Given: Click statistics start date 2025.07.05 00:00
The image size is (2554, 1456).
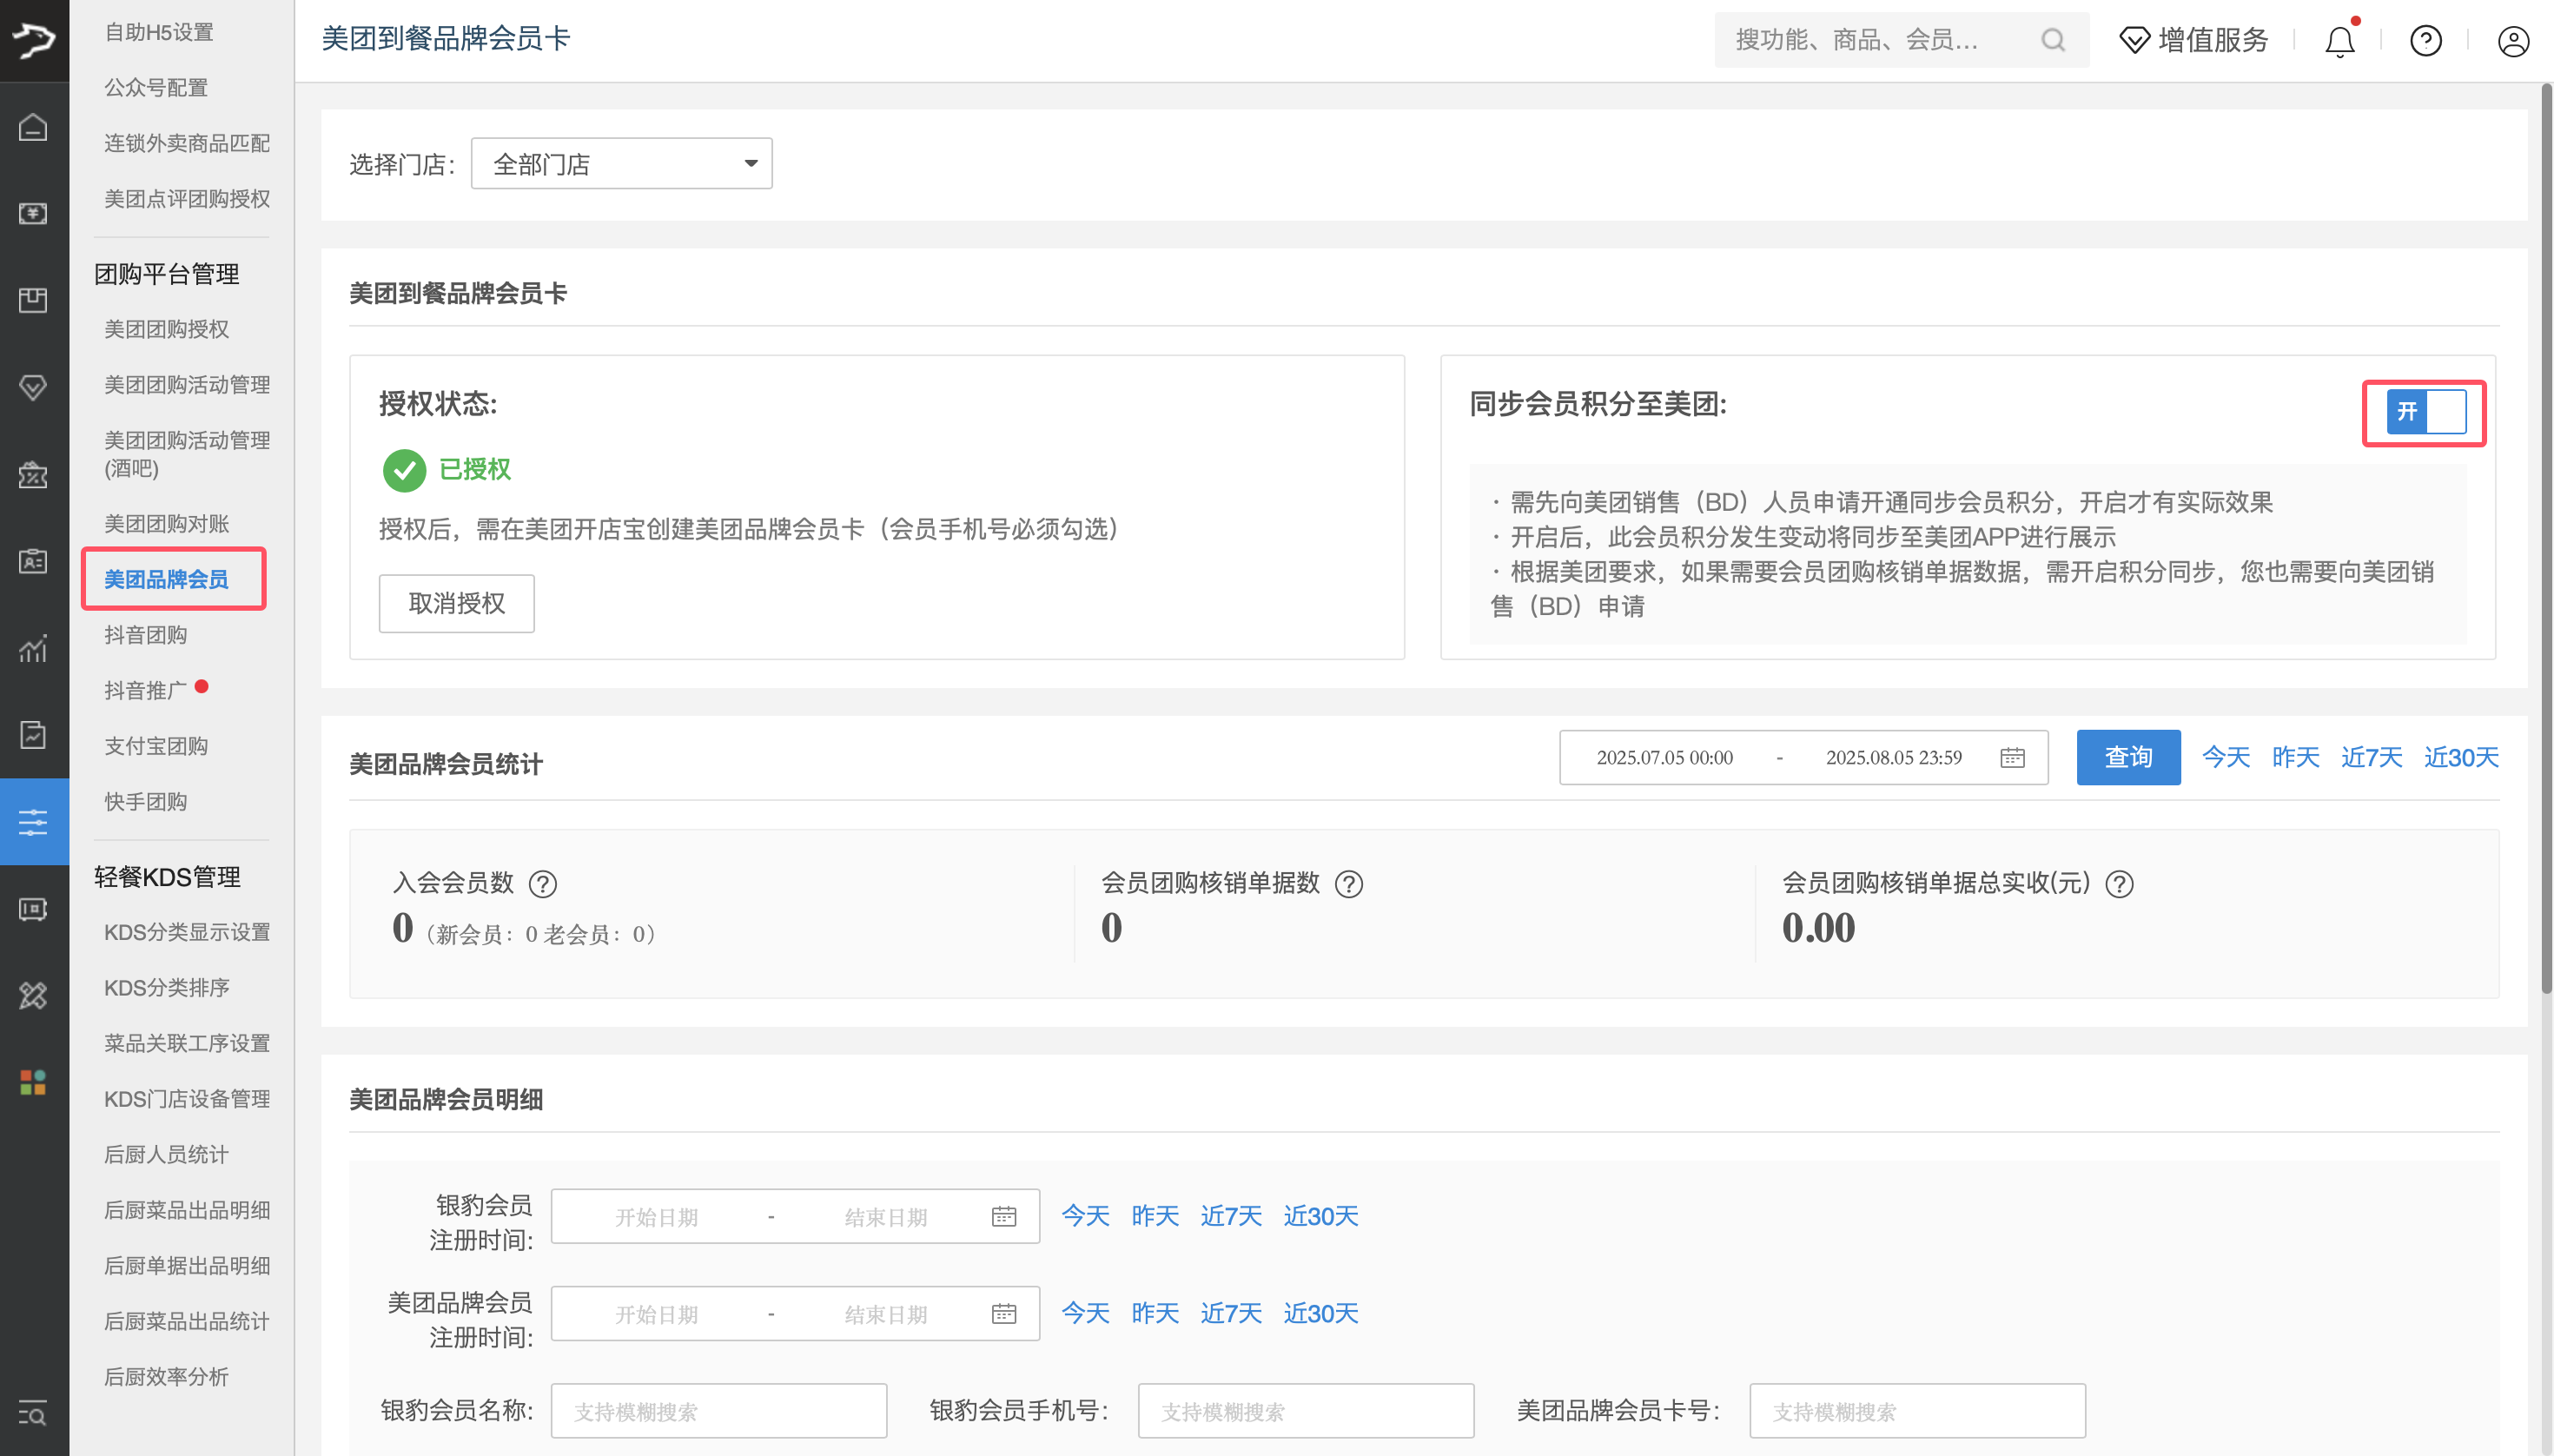Looking at the screenshot, I should coord(1664,758).
